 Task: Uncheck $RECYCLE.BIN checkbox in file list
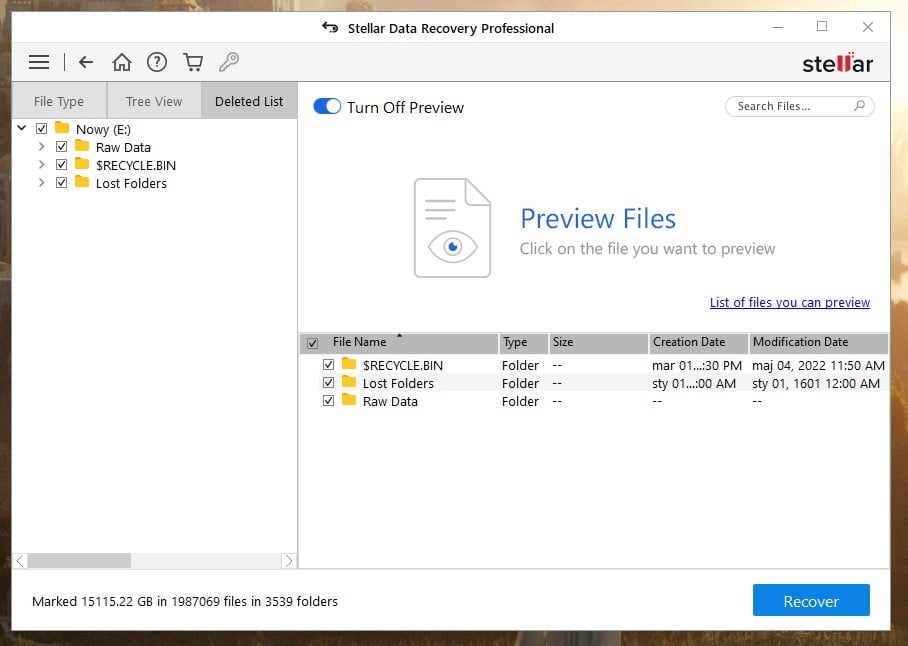[328, 365]
